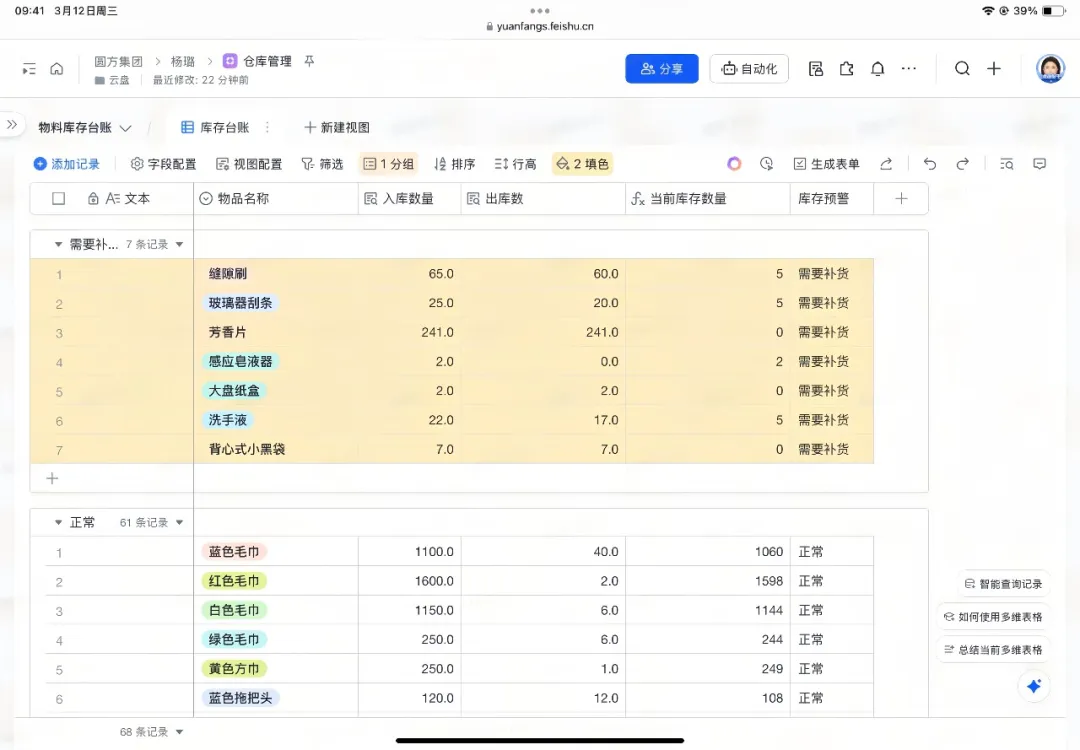Image resolution: width=1080 pixels, height=750 pixels.
Task: Click the add column plus icon
Action: click(x=901, y=199)
